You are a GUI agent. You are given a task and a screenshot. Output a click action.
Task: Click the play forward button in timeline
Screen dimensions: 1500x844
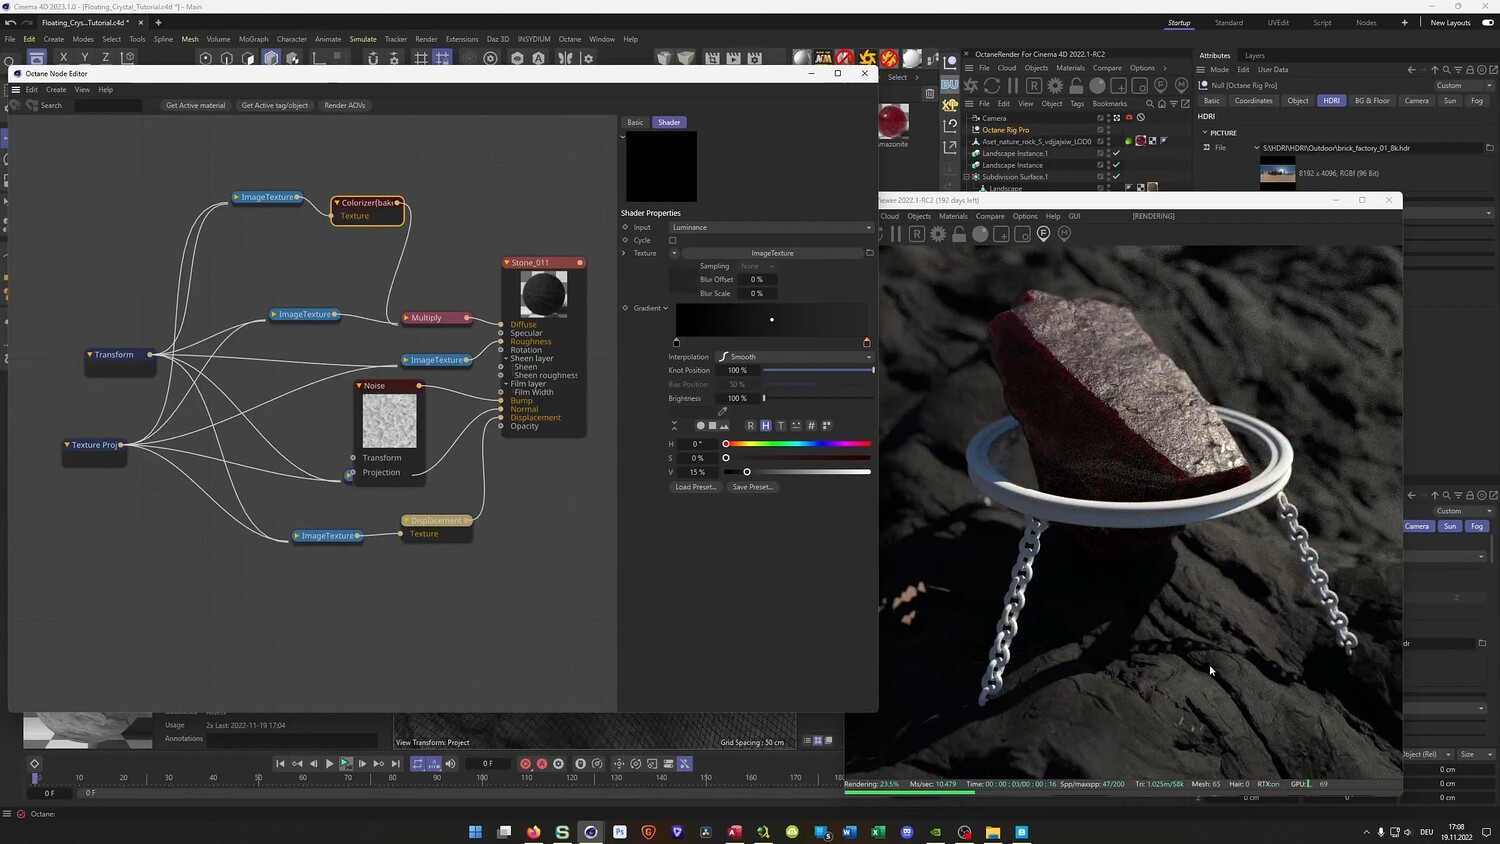329,764
